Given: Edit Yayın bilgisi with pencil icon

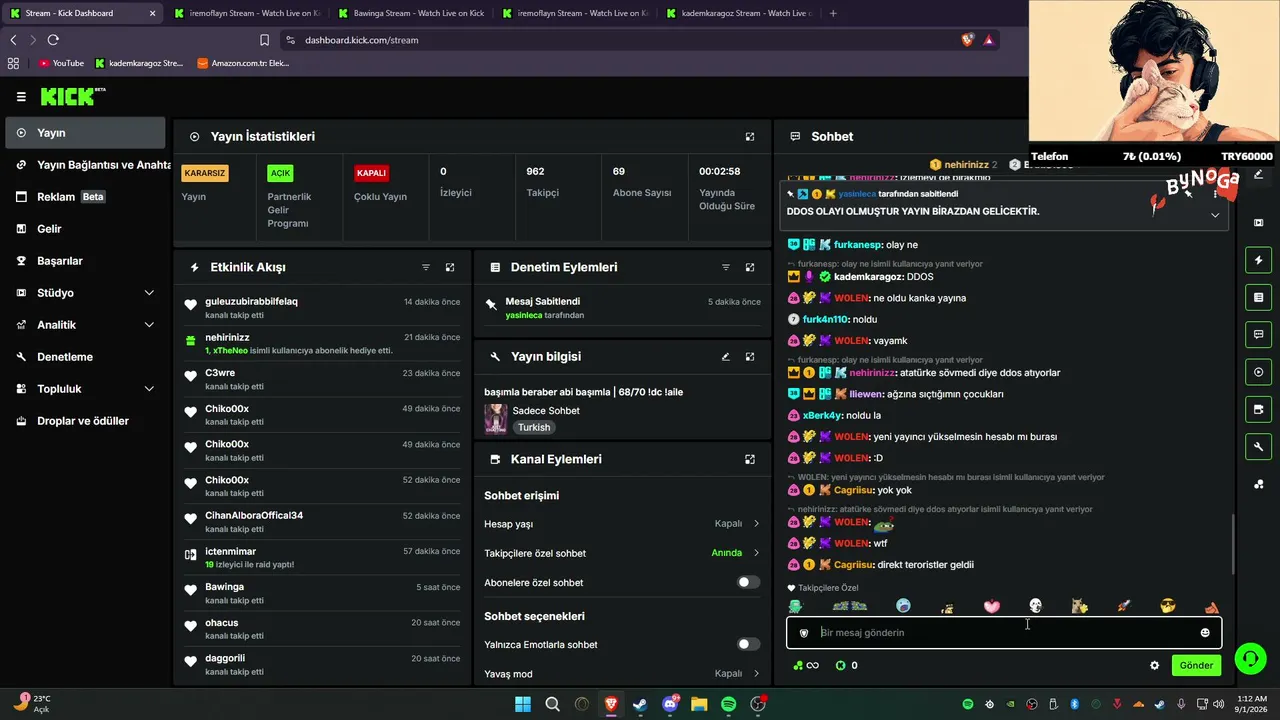Looking at the screenshot, I should pyautogui.click(x=726, y=356).
